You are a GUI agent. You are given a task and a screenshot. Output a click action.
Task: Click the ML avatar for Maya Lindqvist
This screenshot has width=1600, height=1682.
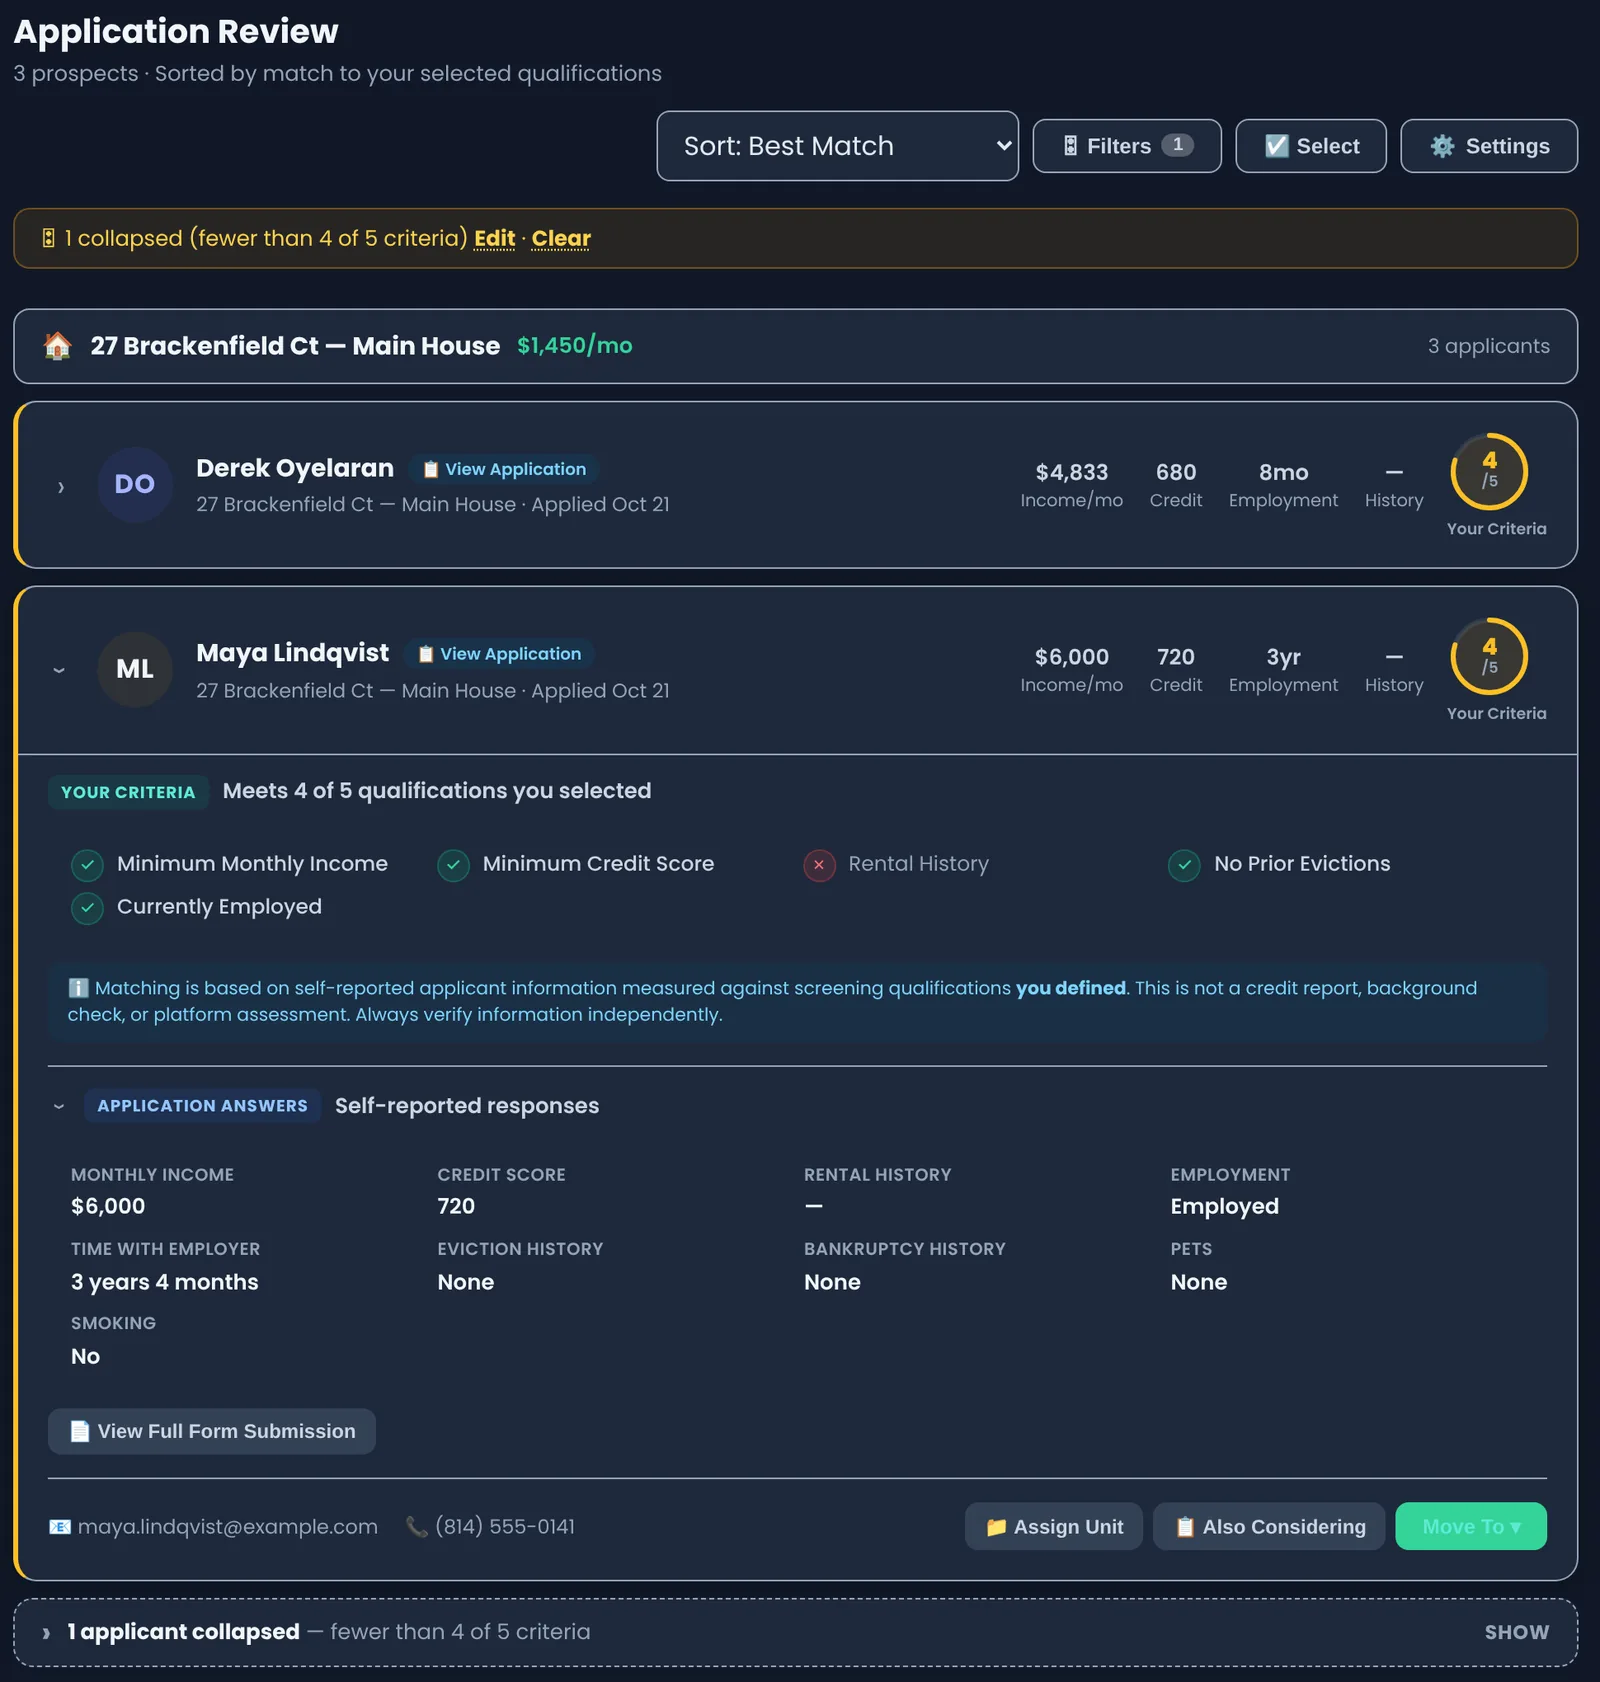coord(135,669)
